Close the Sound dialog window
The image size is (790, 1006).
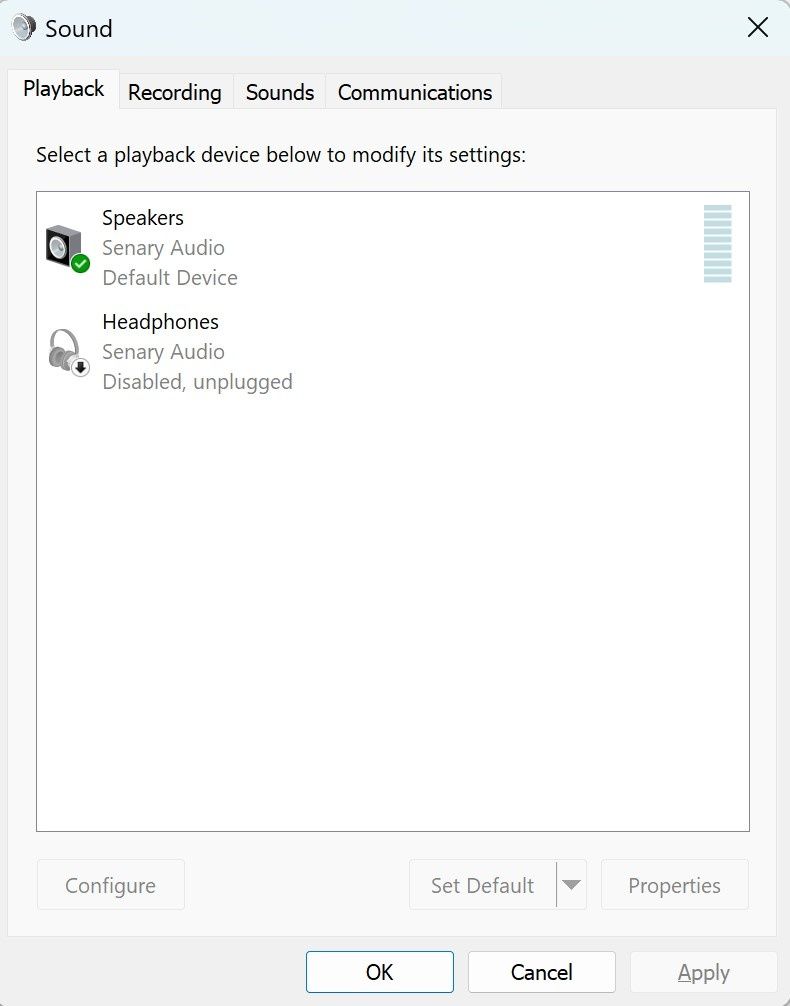click(758, 28)
